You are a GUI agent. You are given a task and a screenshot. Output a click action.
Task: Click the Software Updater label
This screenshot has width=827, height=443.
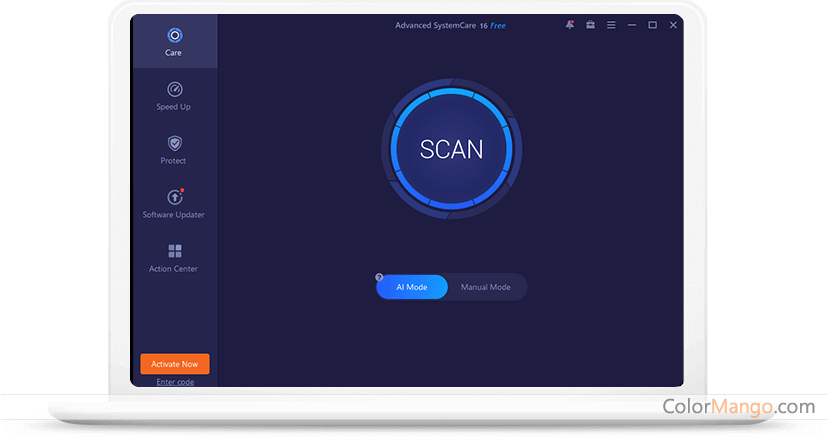pos(174,215)
